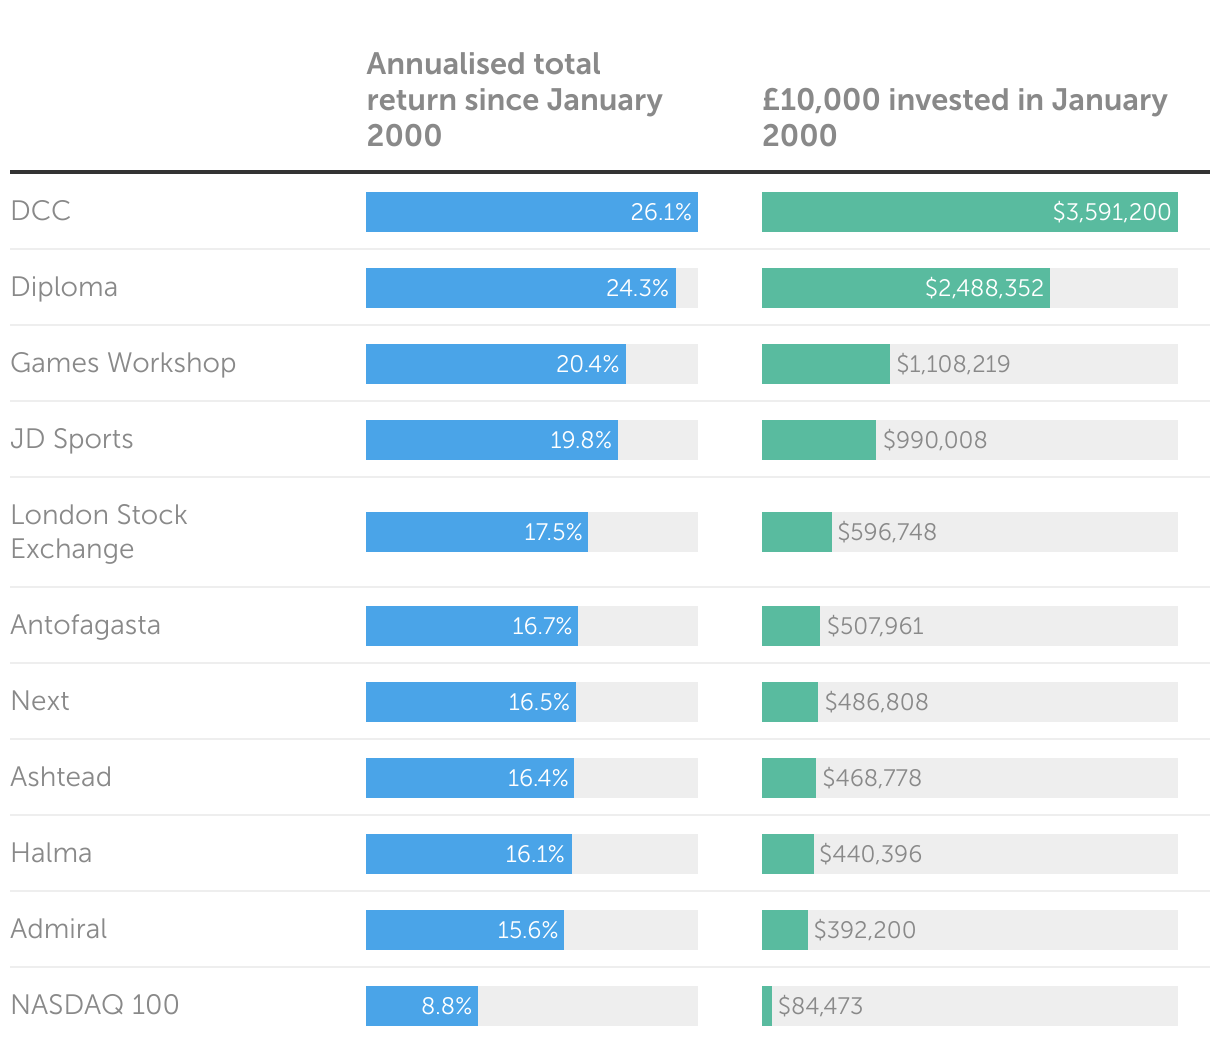Click the Diploma company name
Screen dimensions: 1220x1052
click(64, 287)
